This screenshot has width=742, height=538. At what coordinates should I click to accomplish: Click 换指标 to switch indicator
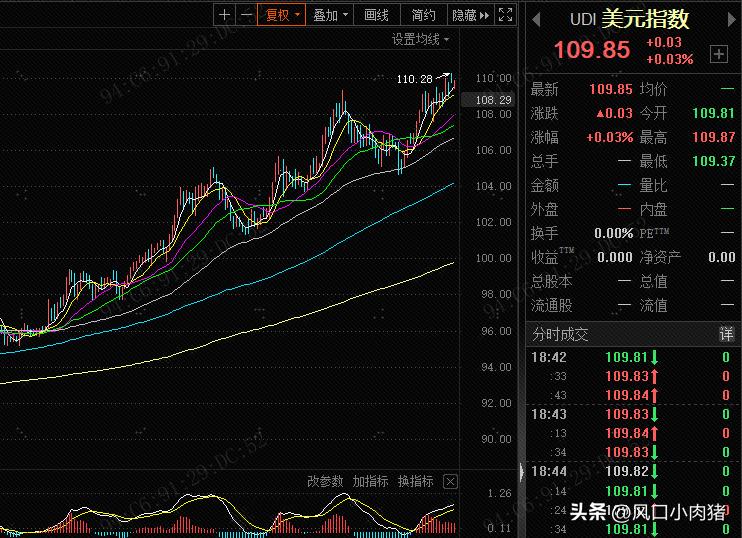point(415,482)
